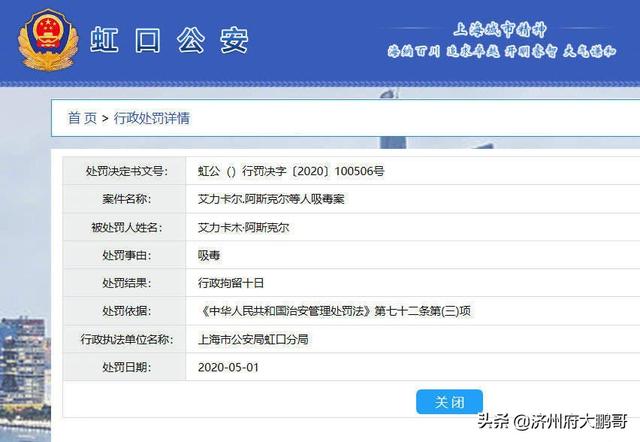
Task: Select legal basis 《中华人民共和国治安管理处罚法》 text
Action: [286, 311]
